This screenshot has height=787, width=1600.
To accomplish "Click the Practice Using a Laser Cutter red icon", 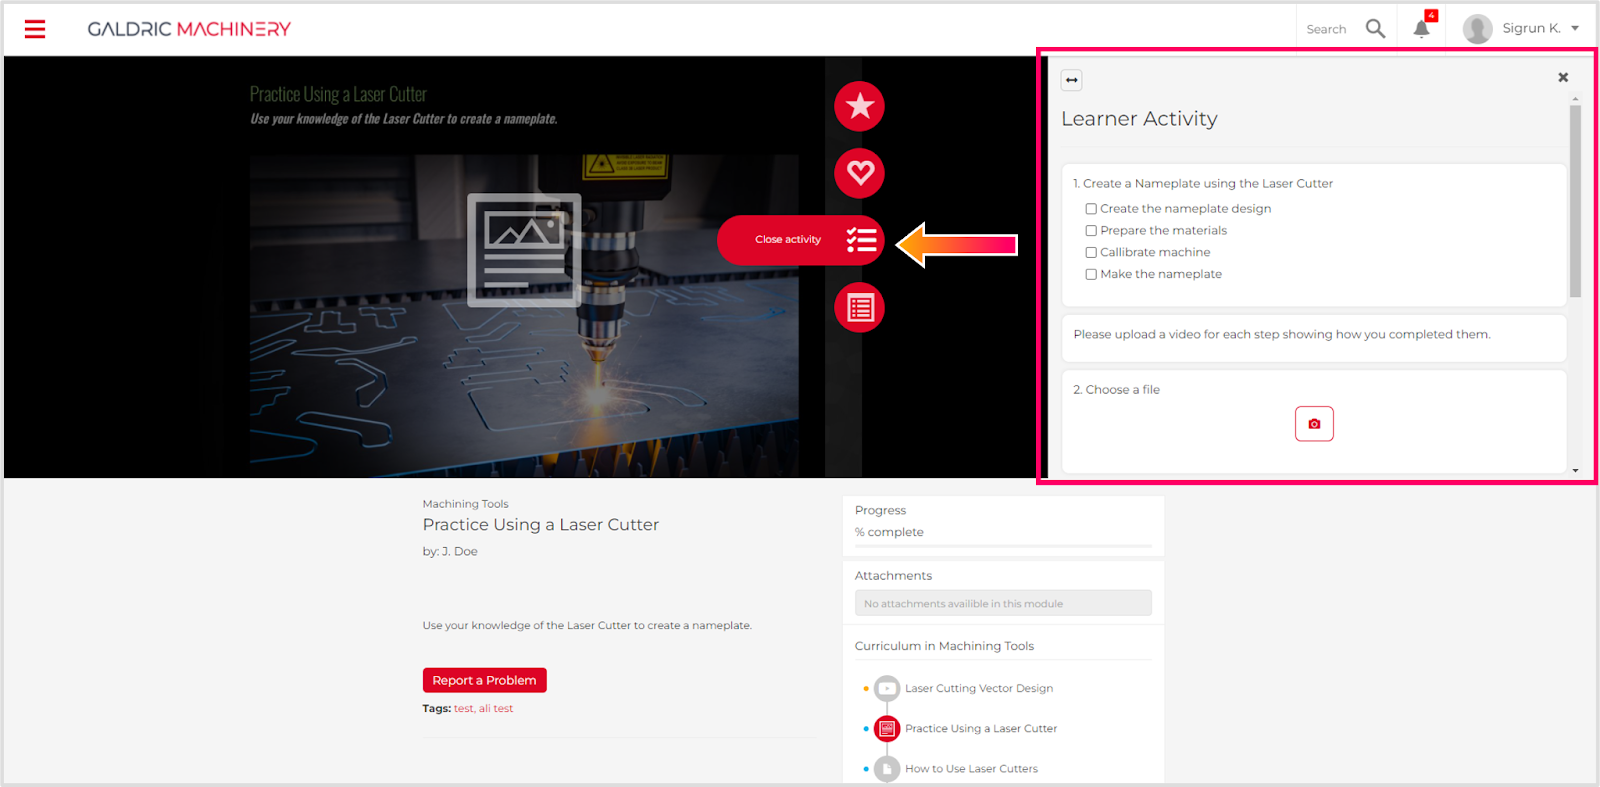I will point(887,728).
